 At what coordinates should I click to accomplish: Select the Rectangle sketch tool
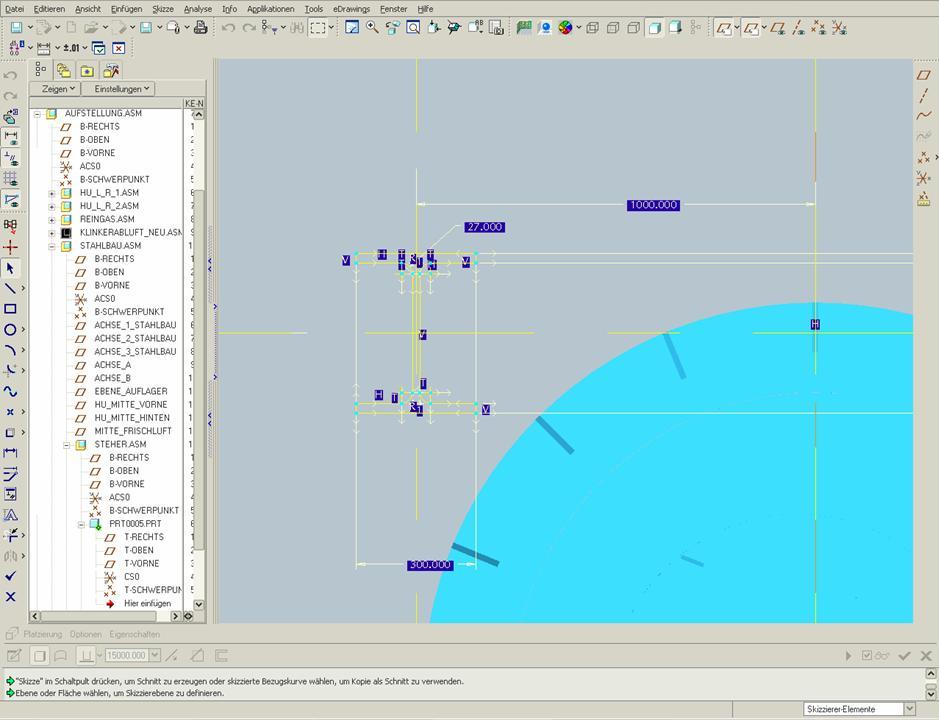(10, 309)
